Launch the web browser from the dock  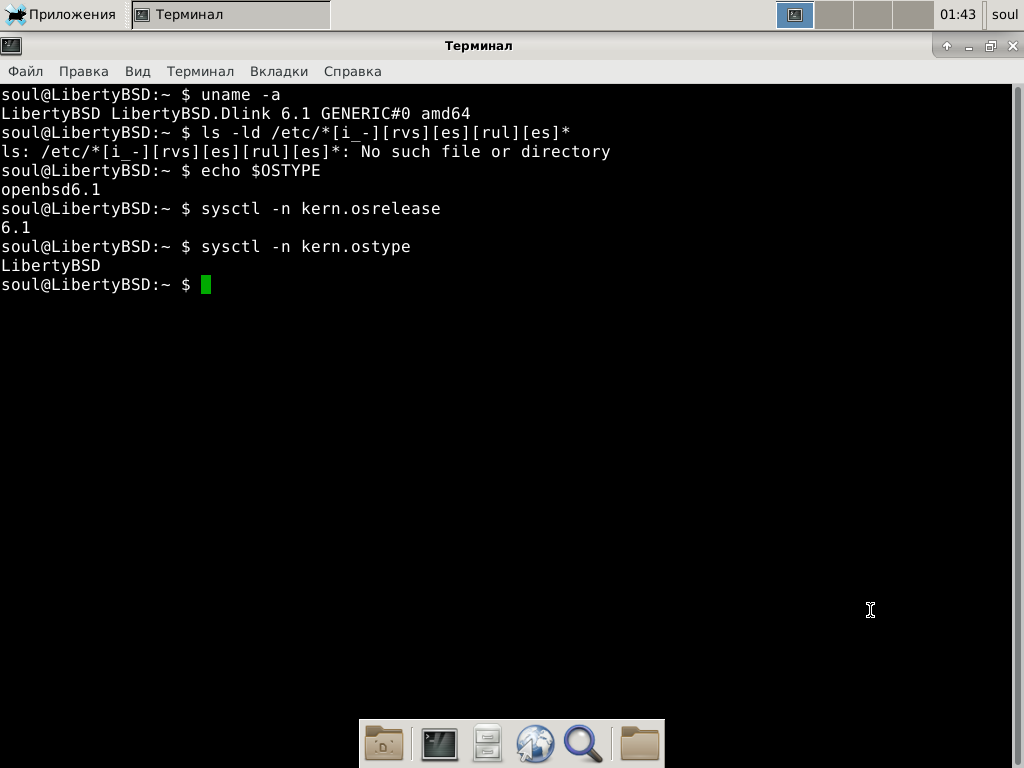click(x=535, y=743)
